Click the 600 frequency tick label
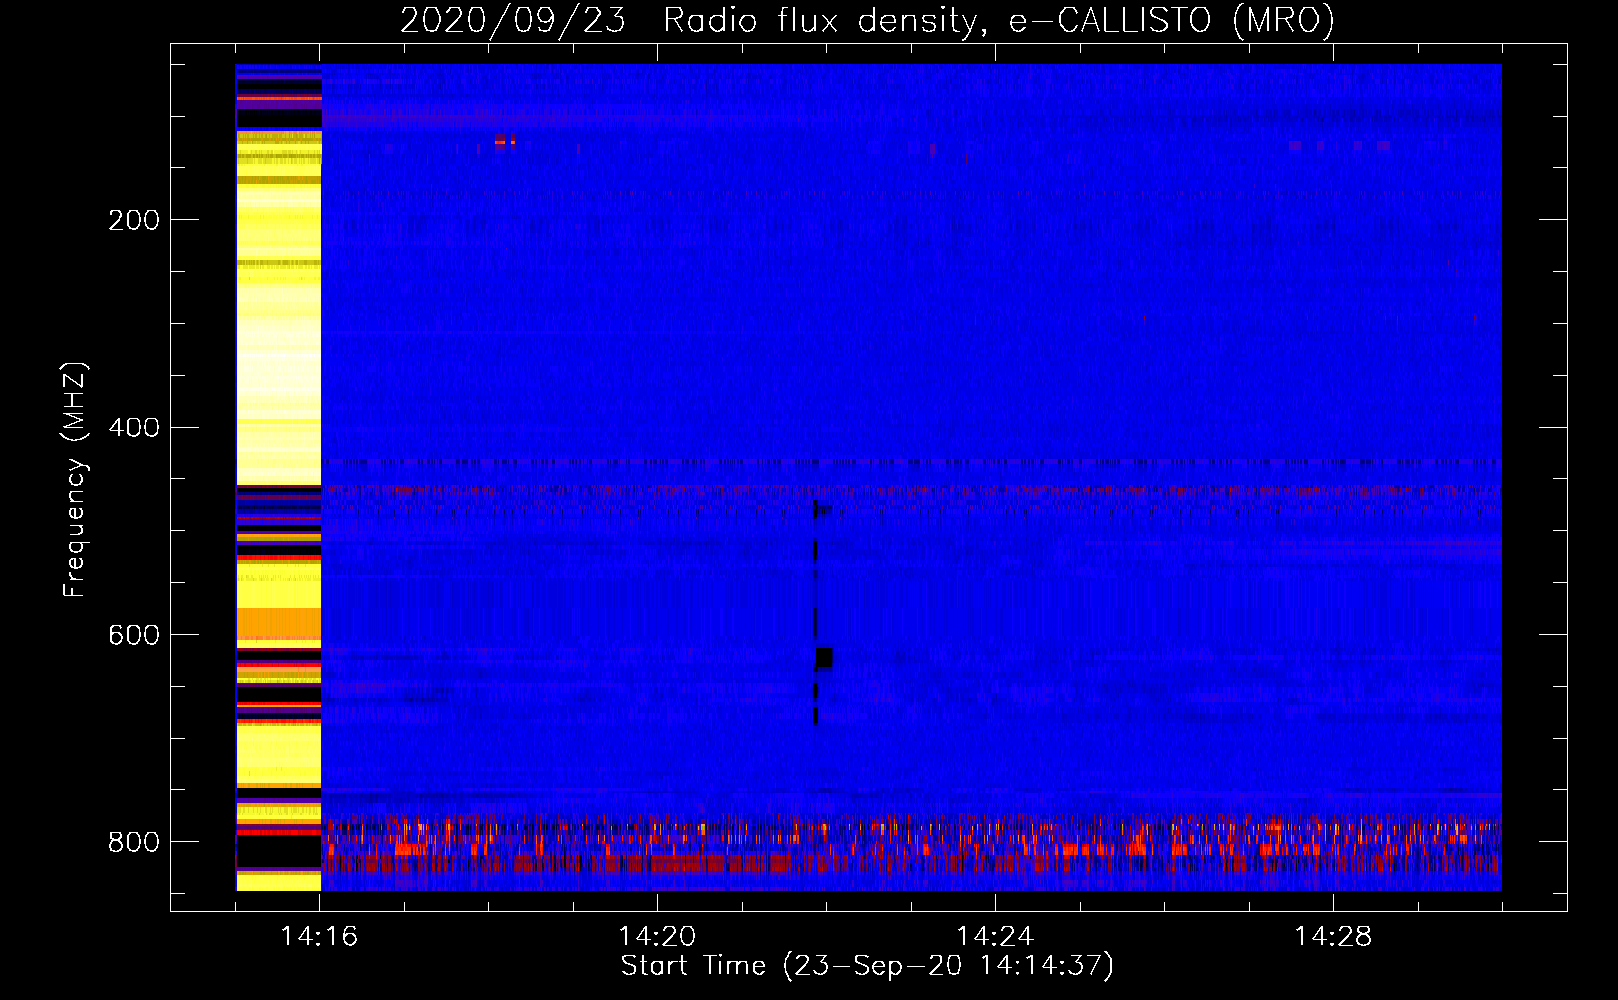1618x1000 pixels. coord(134,636)
